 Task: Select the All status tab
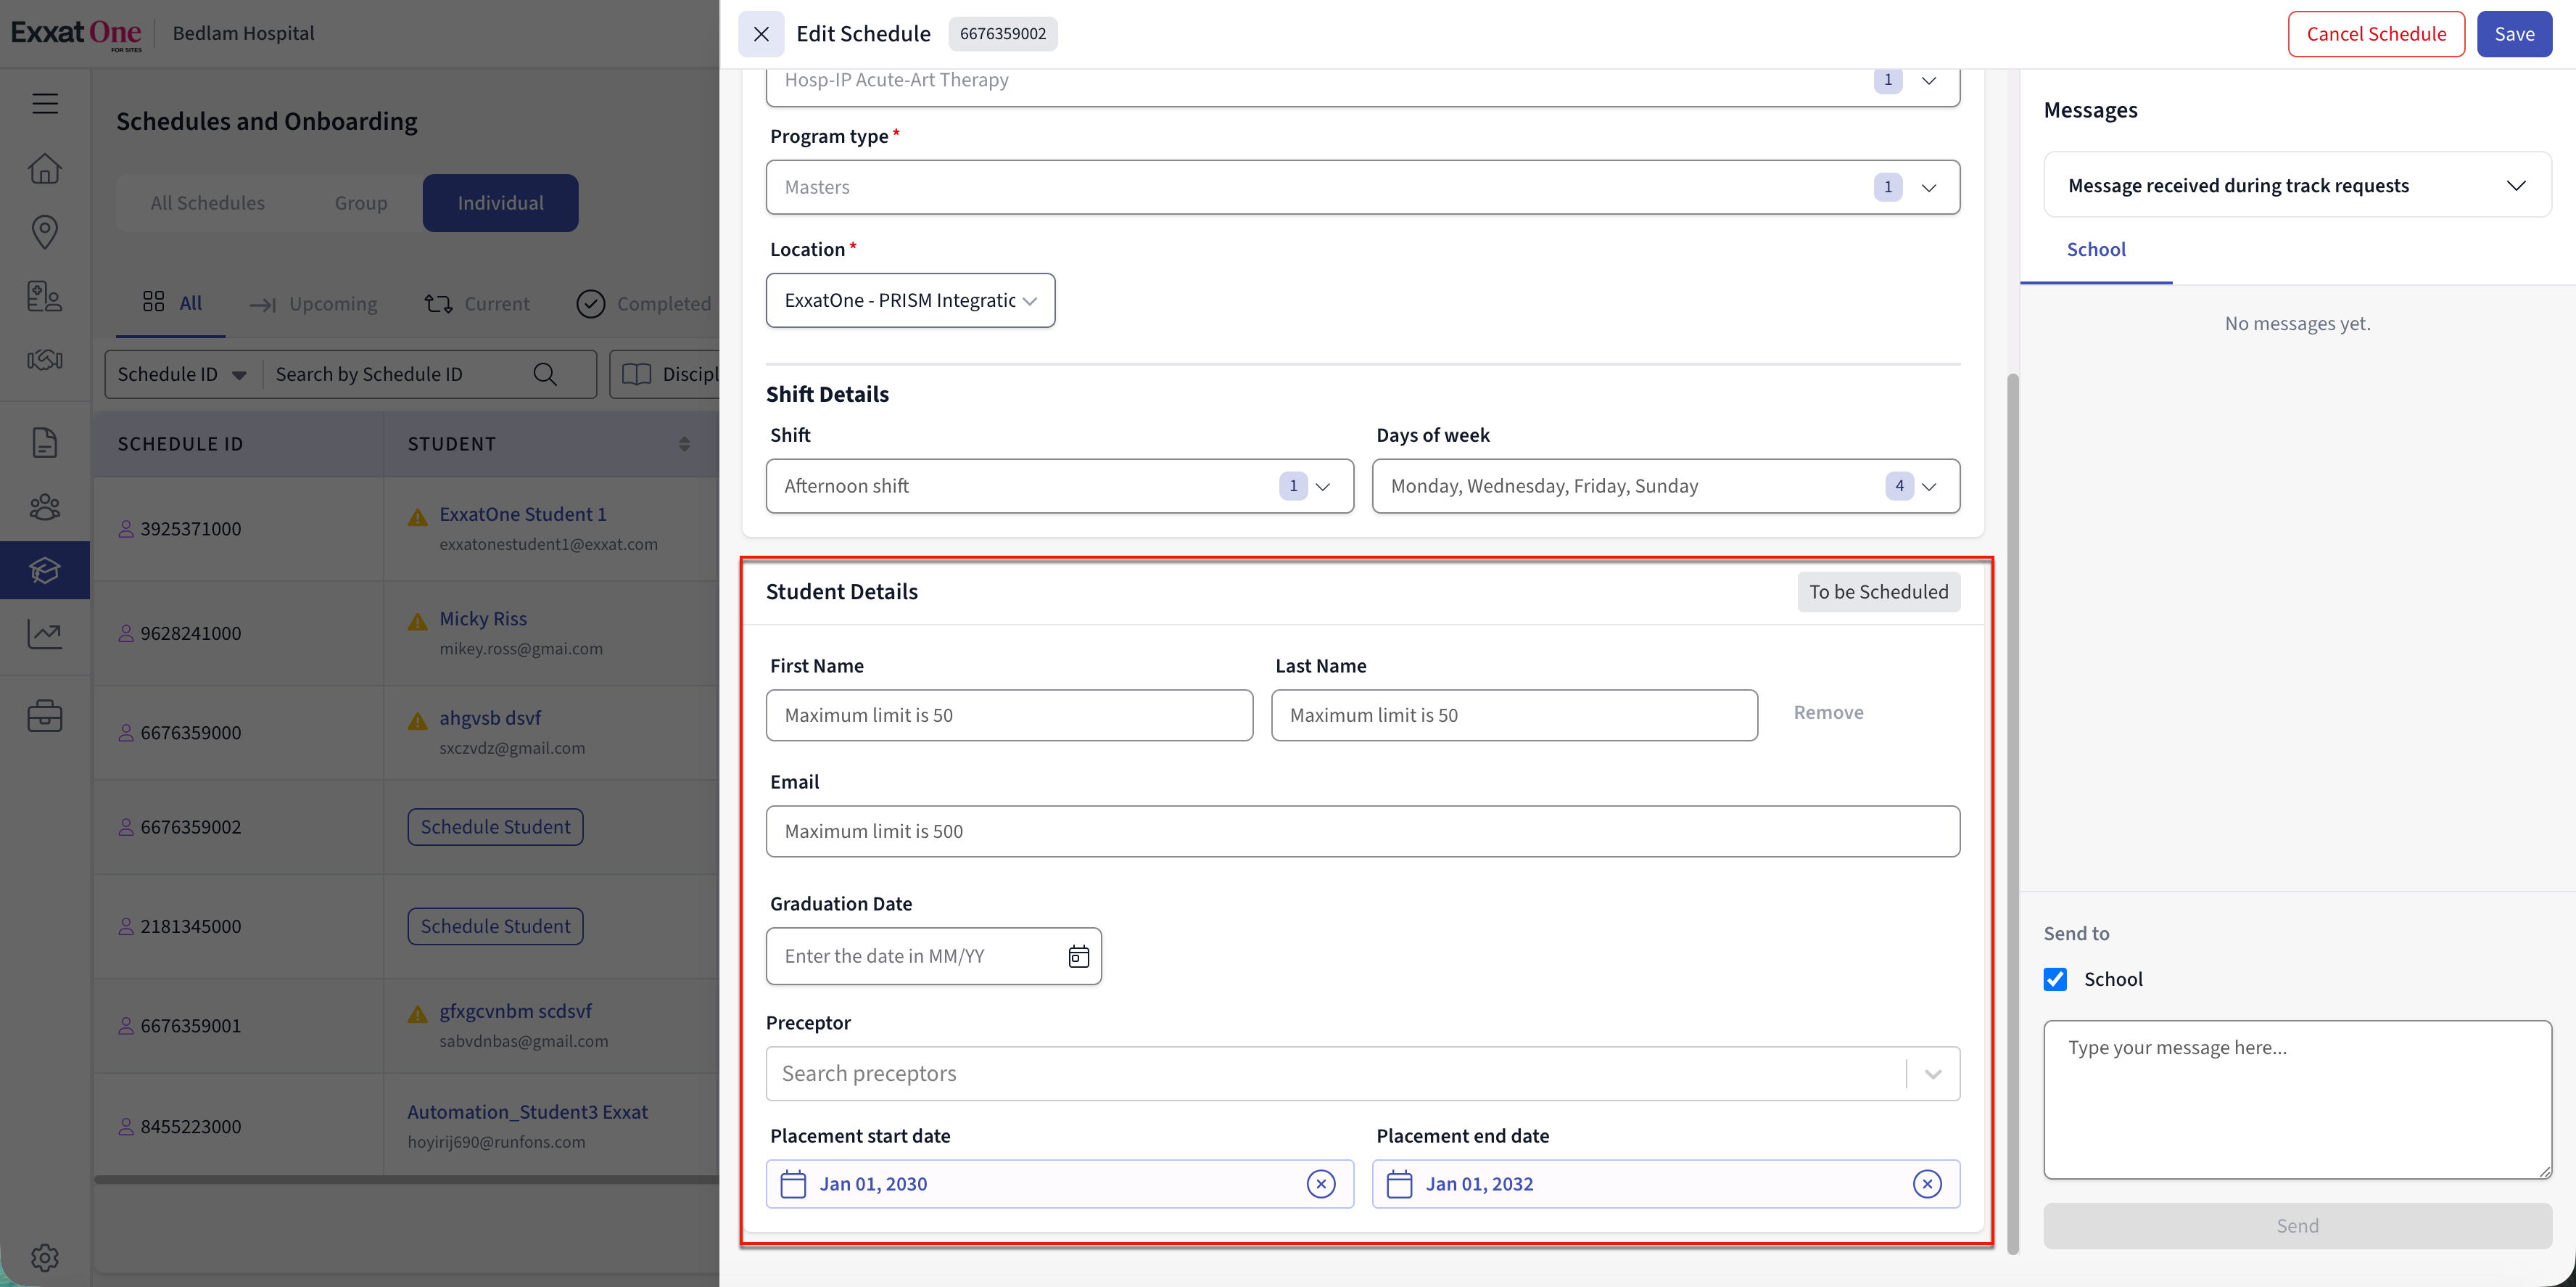(x=171, y=303)
